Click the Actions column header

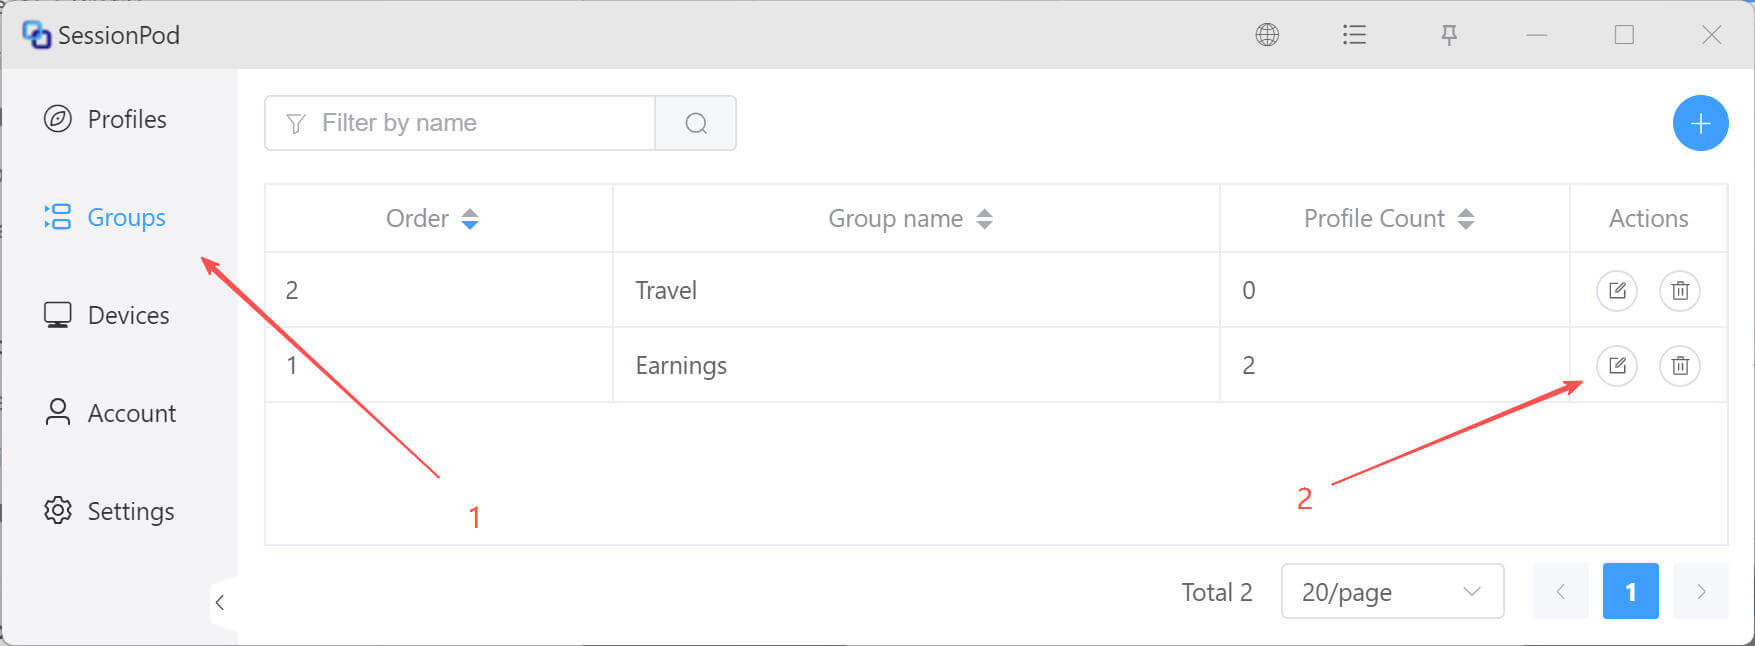[1648, 218]
